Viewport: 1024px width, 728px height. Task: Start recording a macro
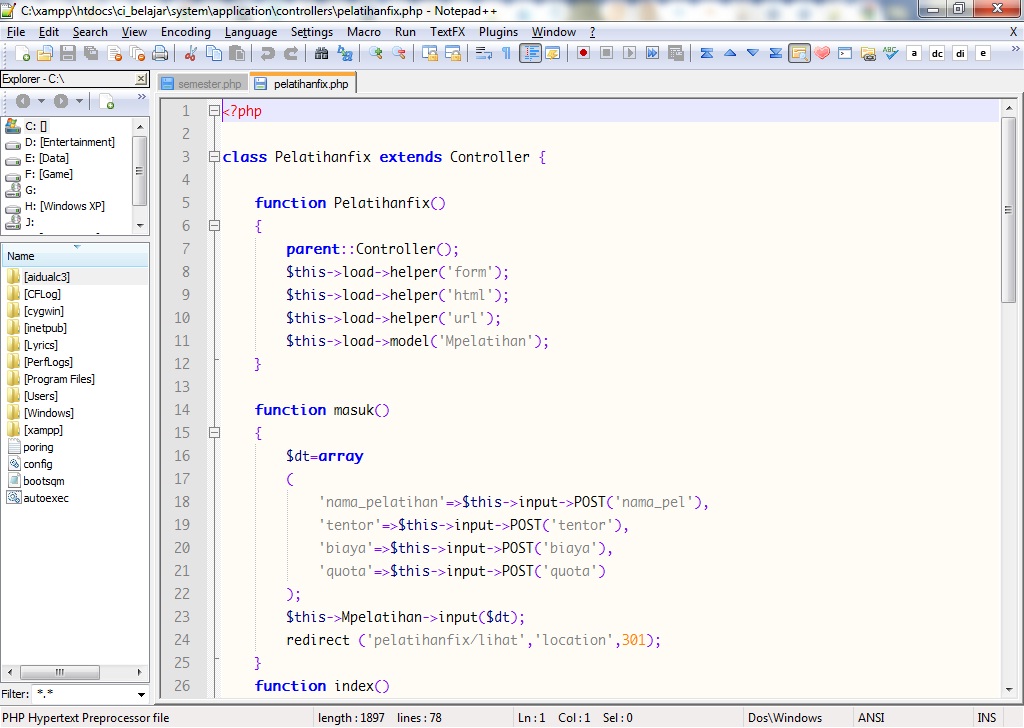(x=583, y=55)
